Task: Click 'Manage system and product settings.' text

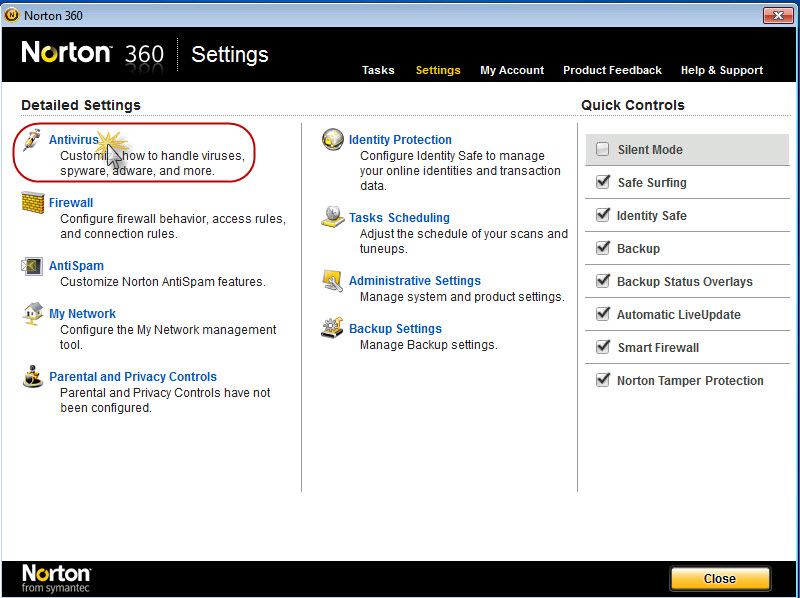Action: point(462,296)
